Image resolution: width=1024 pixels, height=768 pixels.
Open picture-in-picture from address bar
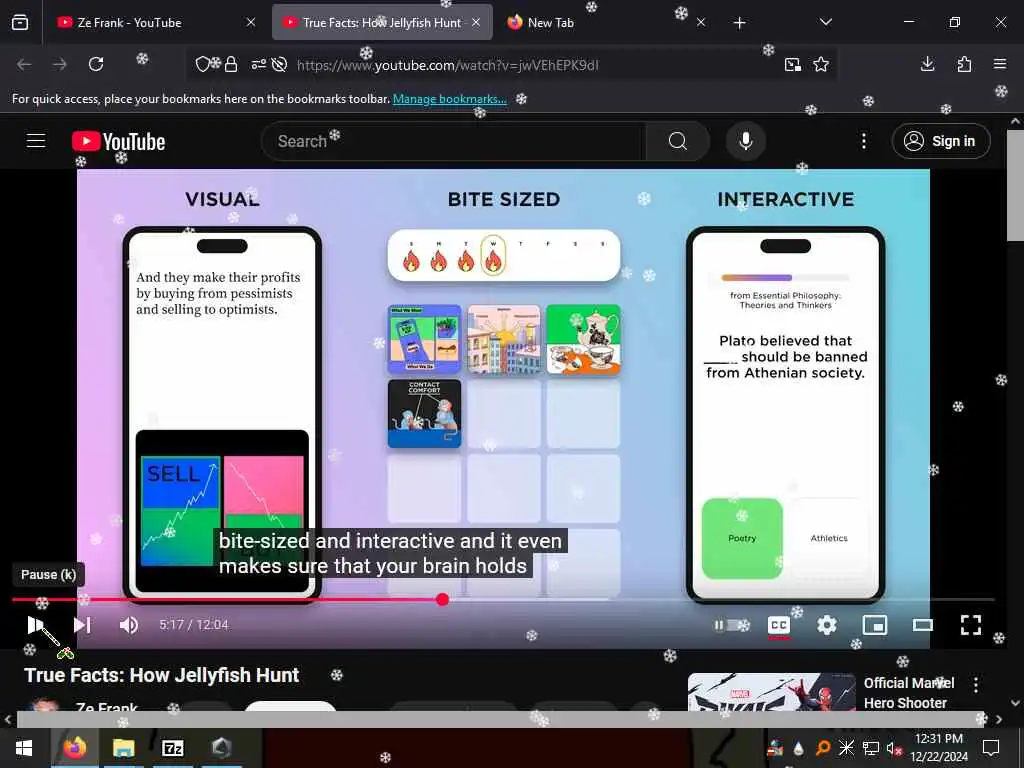point(793,65)
